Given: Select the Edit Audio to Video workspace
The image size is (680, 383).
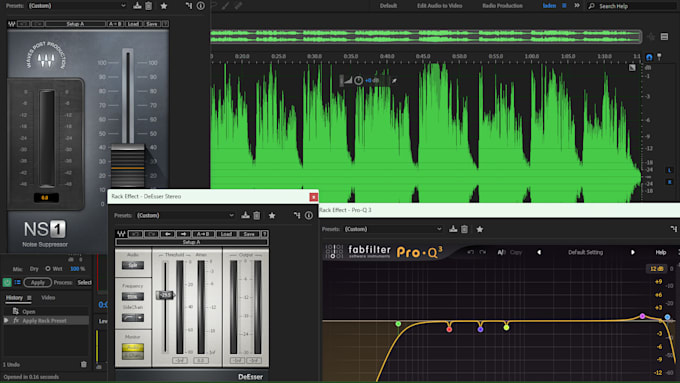Looking at the screenshot, I should tap(439, 6).
